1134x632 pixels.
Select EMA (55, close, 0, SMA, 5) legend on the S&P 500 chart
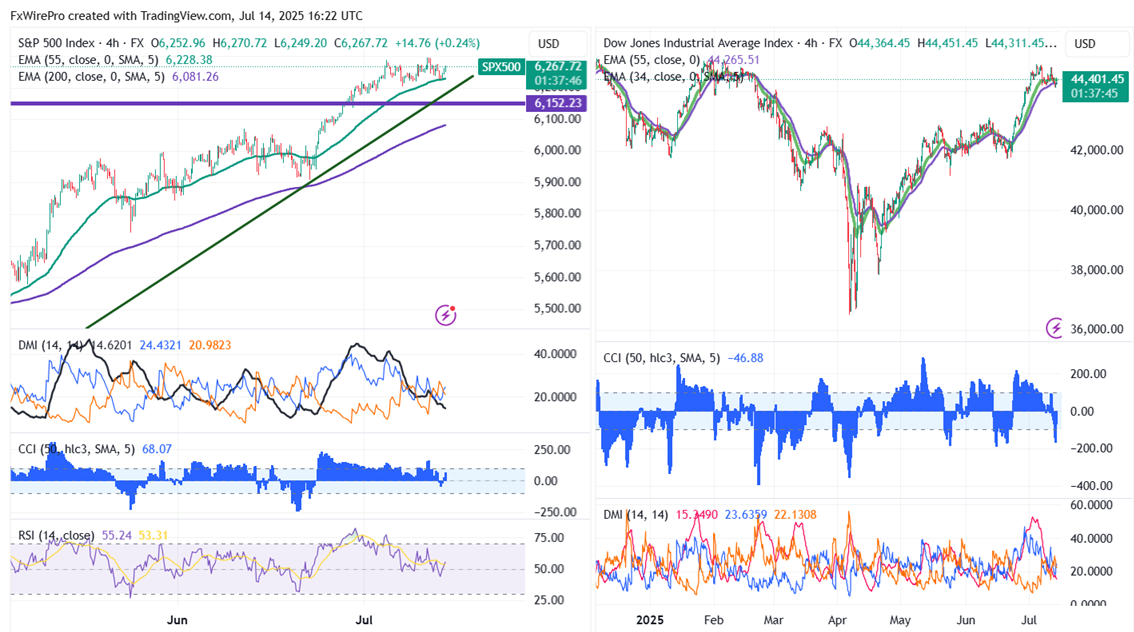[90, 60]
